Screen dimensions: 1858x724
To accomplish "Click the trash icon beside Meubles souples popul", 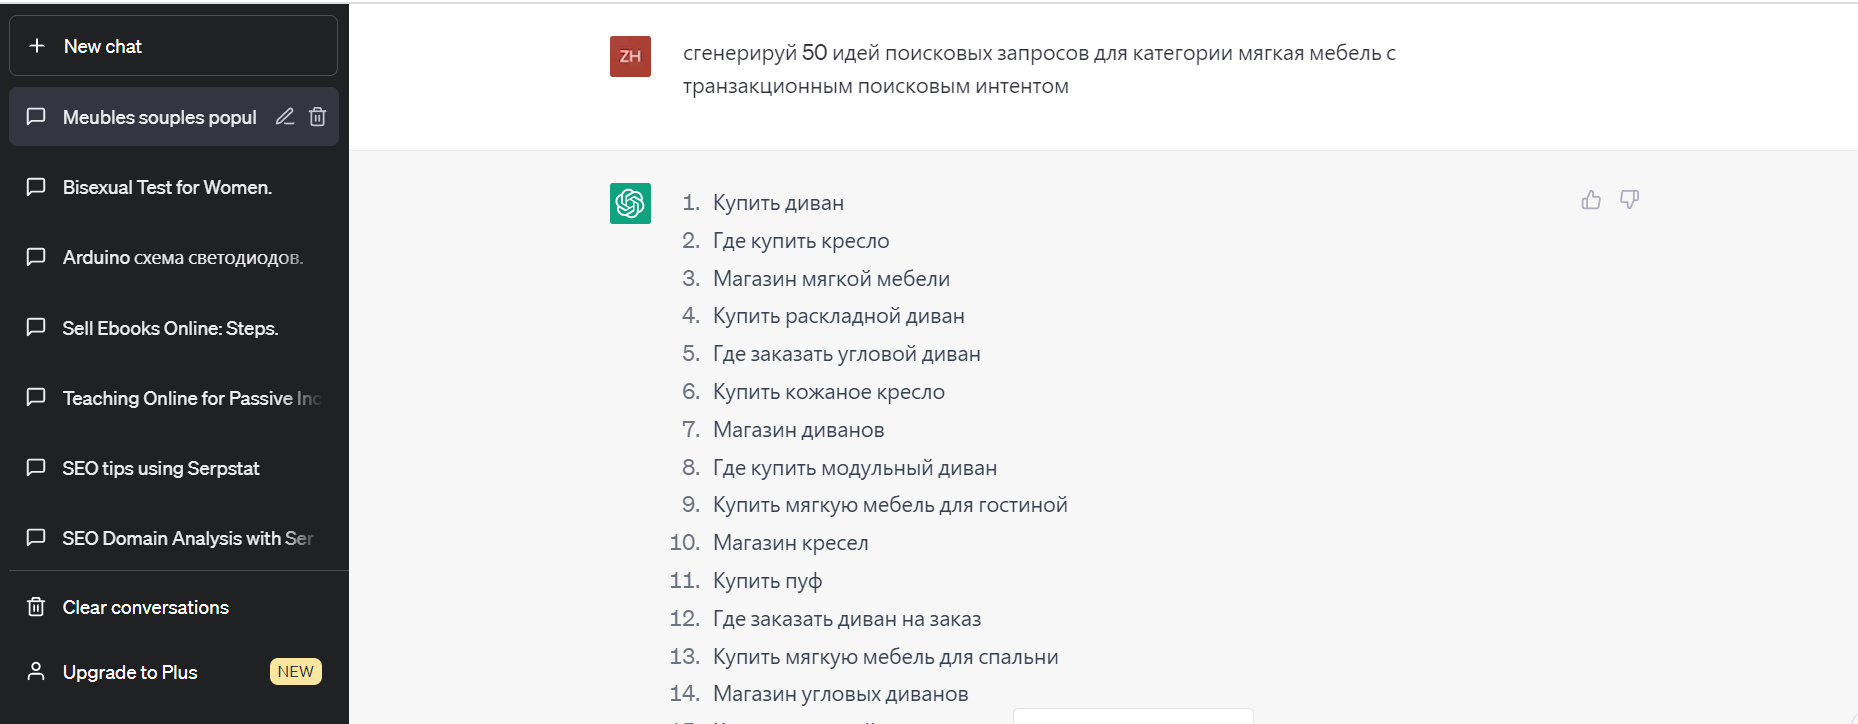I will click(x=317, y=116).
